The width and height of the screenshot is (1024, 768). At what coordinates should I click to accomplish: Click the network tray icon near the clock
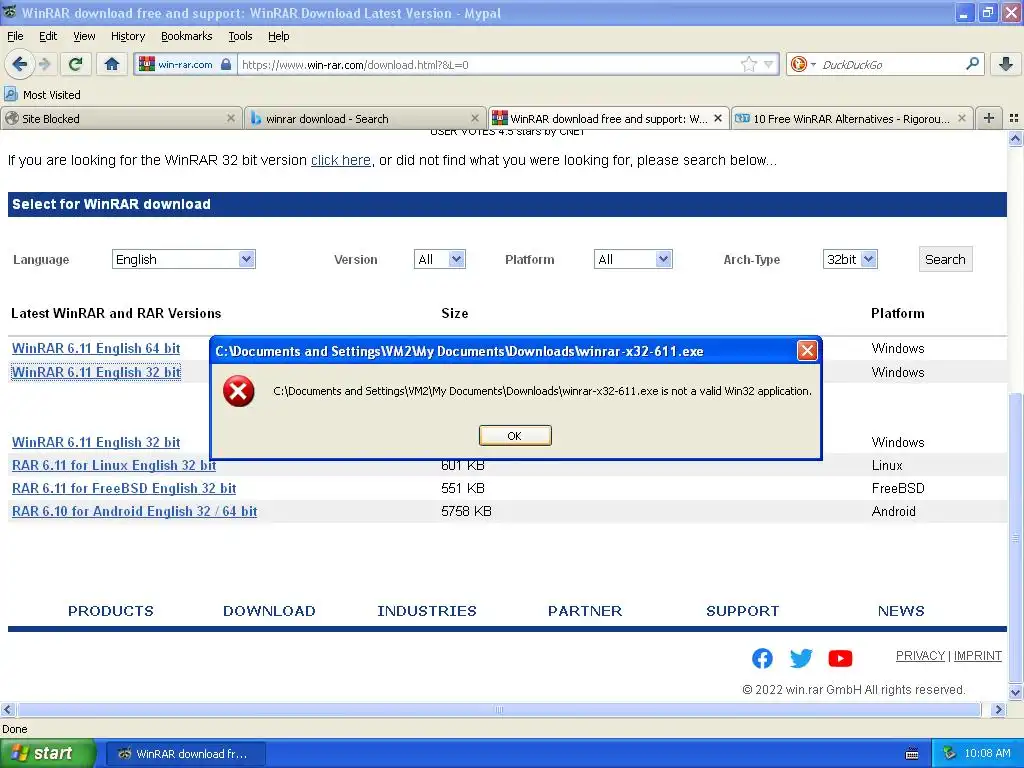click(949, 753)
